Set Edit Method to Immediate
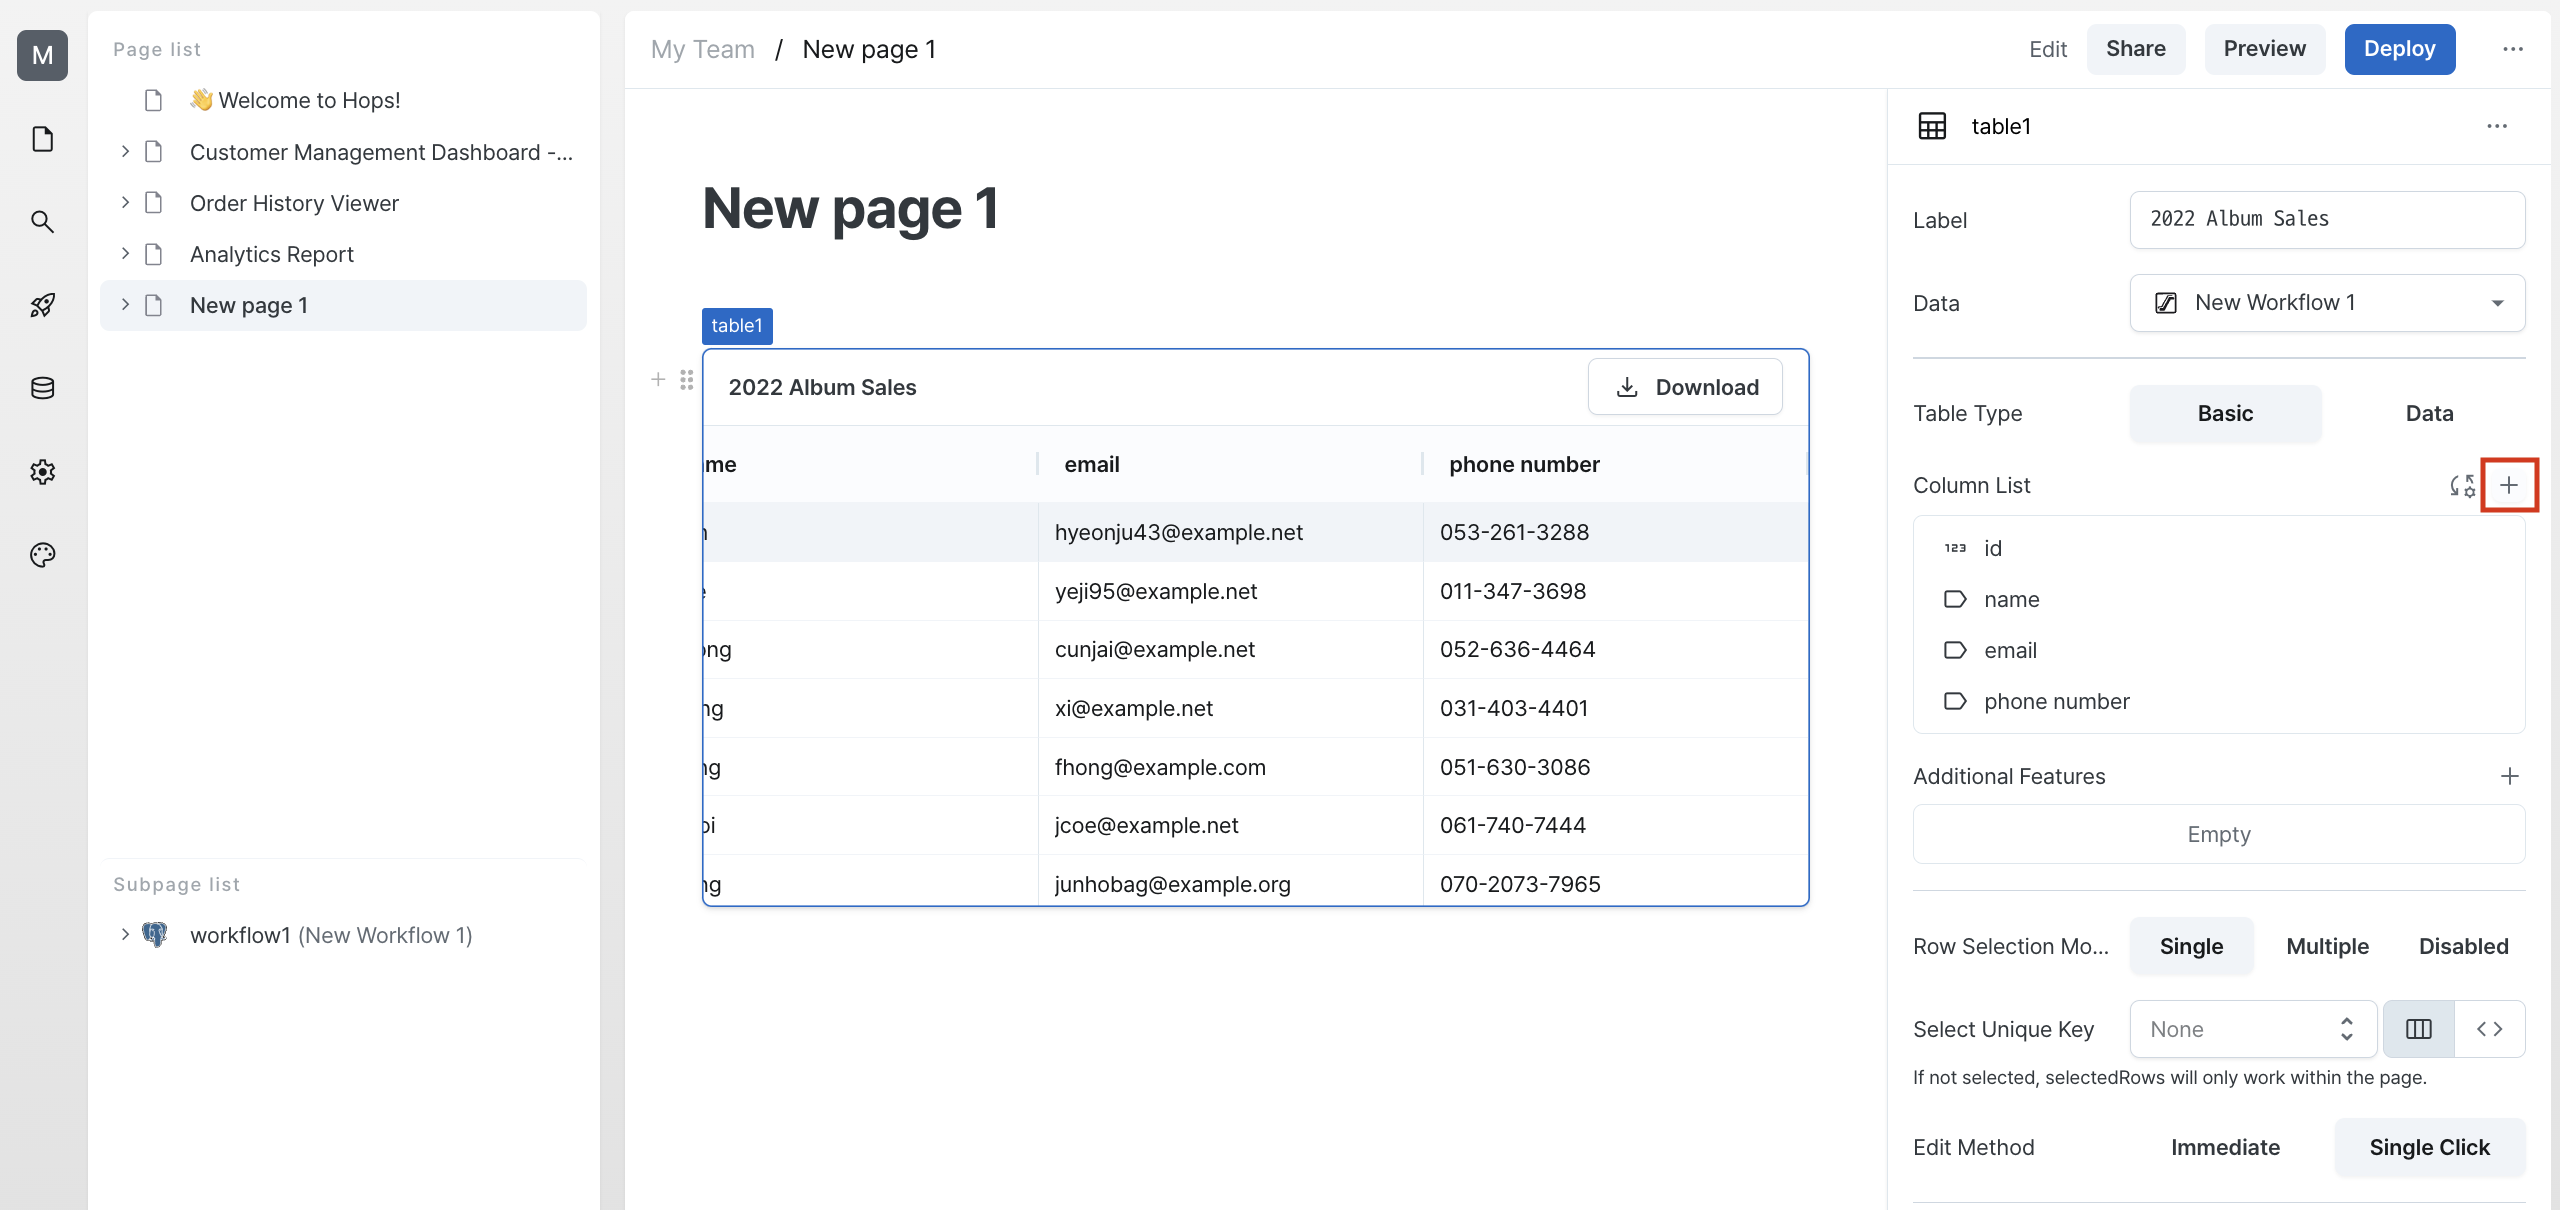This screenshot has height=1210, width=2560. 2225,1147
